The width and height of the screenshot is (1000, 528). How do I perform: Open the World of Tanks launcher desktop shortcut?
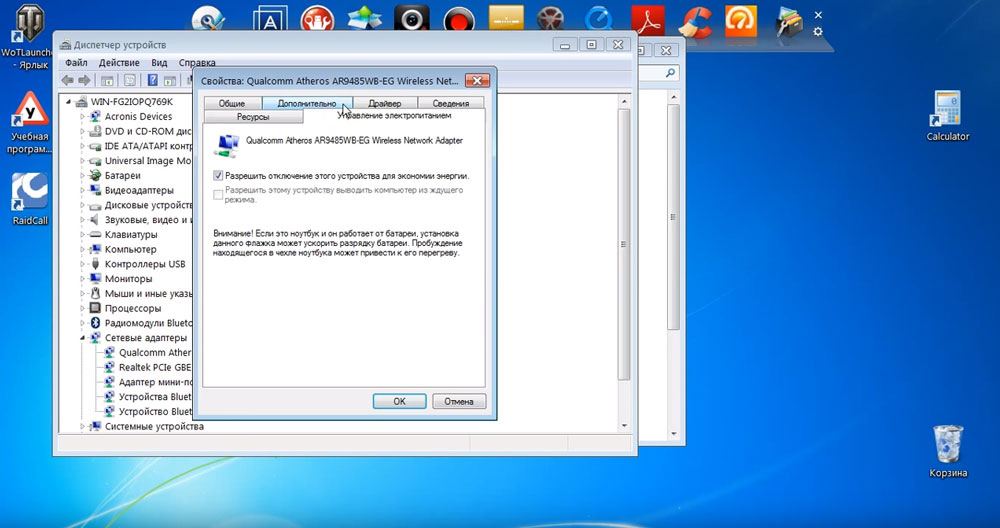coord(27,36)
